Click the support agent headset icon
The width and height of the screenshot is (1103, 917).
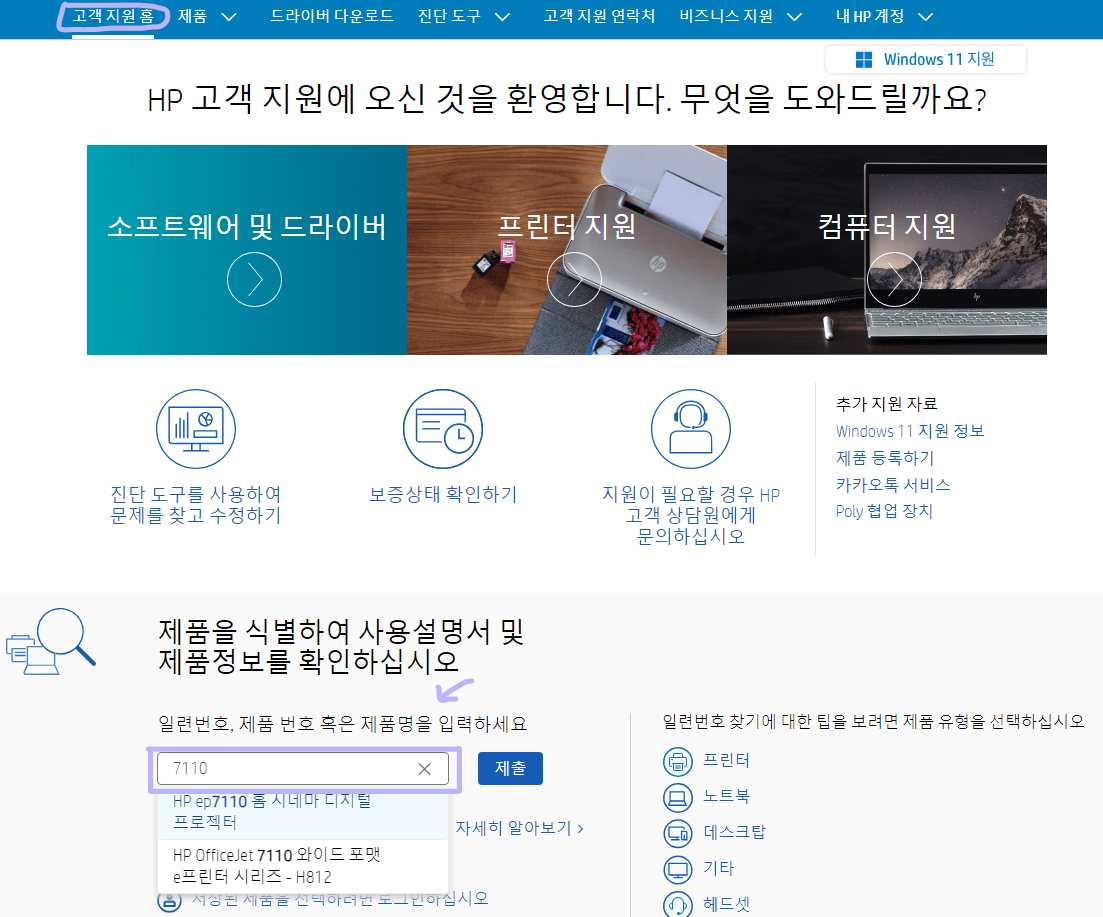pos(690,429)
